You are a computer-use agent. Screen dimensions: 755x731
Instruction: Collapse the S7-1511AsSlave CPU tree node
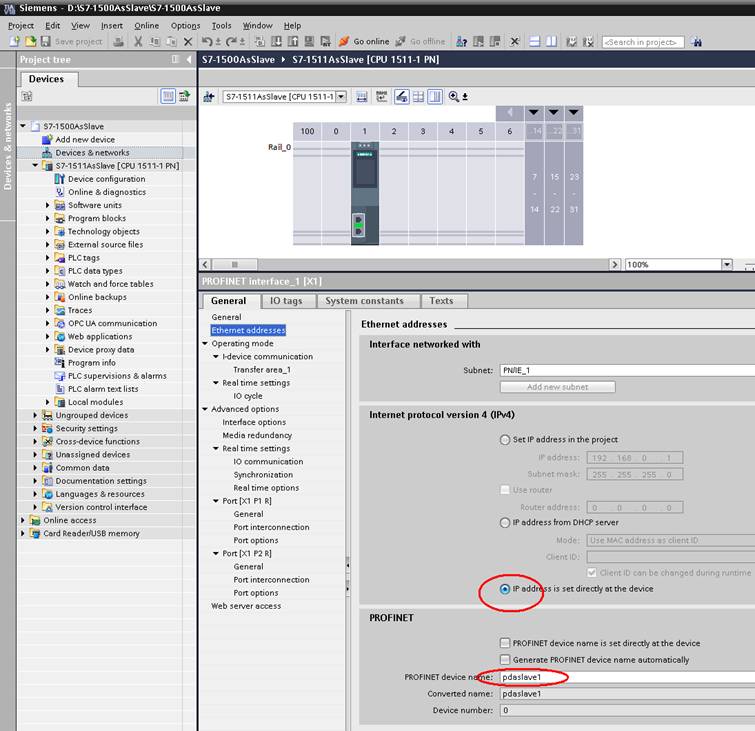(x=35, y=166)
